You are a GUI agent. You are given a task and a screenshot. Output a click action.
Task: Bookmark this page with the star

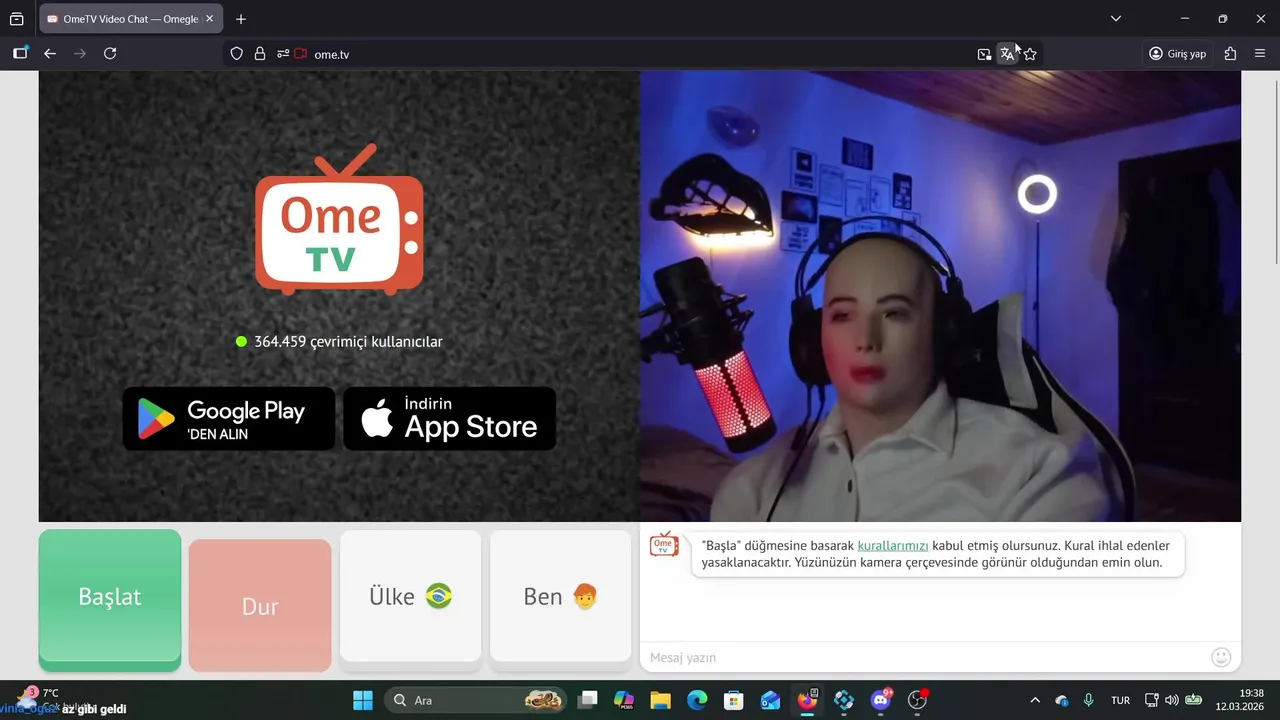[1030, 54]
